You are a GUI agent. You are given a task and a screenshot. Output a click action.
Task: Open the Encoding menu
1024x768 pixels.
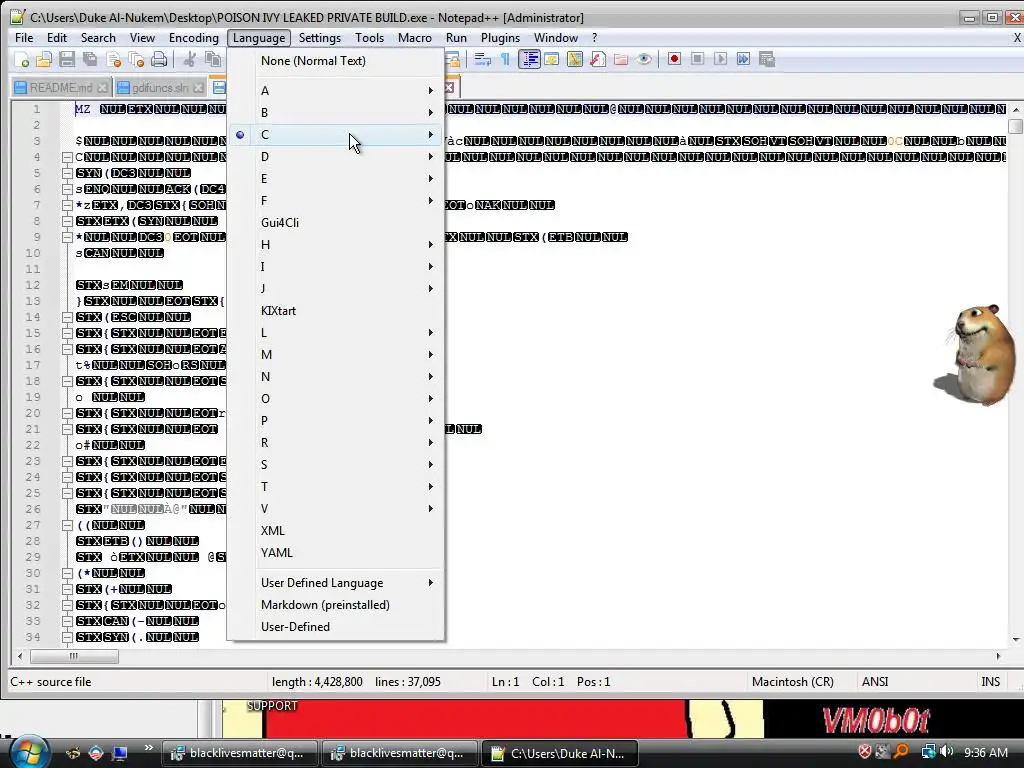point(193,38)
